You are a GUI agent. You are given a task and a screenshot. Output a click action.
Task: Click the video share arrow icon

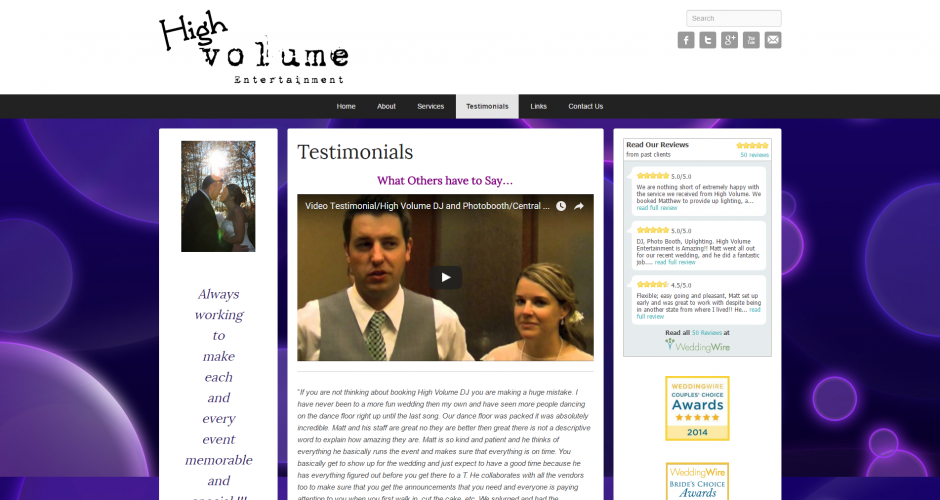pyautogui.click(x=579, y=206)
